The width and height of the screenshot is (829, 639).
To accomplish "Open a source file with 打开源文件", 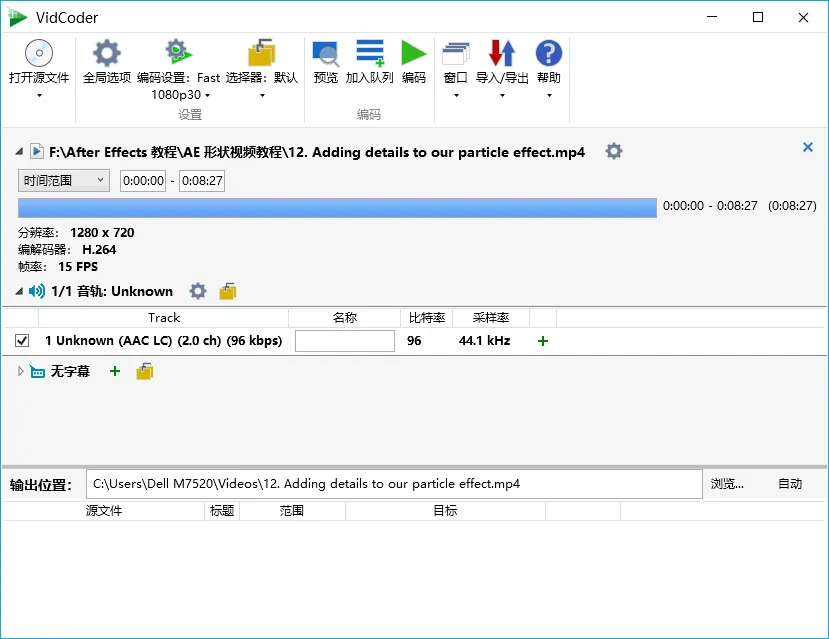I will (38, 65).
